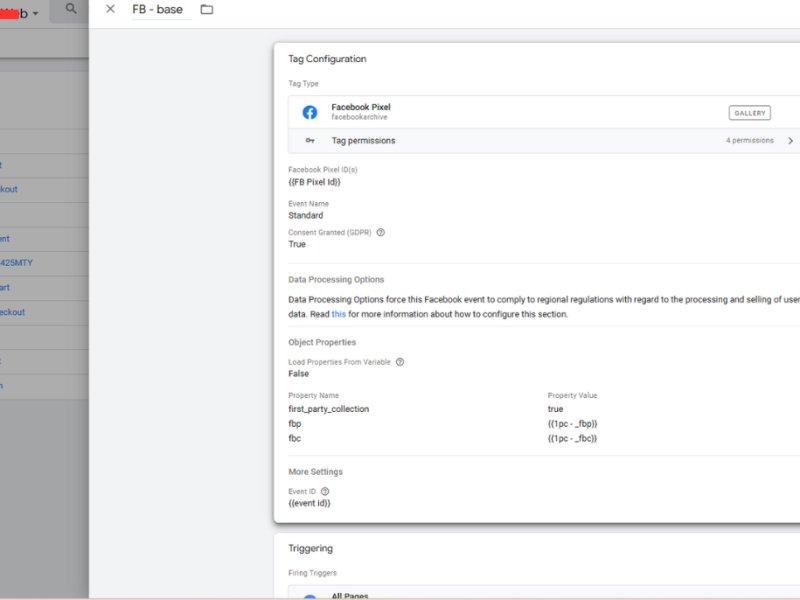800x600 pixels.
Task: Open the Tag permissions row label
Action: click(x=363, y=140)
